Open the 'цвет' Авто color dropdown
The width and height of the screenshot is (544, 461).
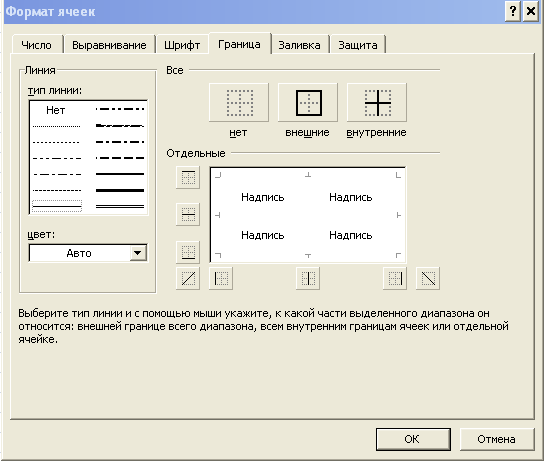[138, 253]
